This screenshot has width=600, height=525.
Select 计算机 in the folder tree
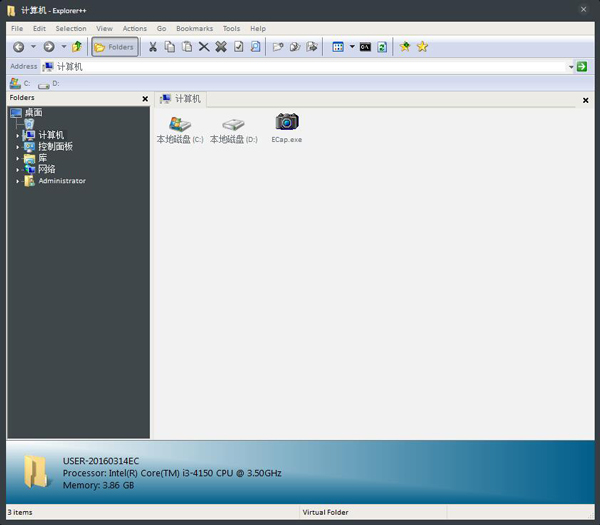(51, 135)
